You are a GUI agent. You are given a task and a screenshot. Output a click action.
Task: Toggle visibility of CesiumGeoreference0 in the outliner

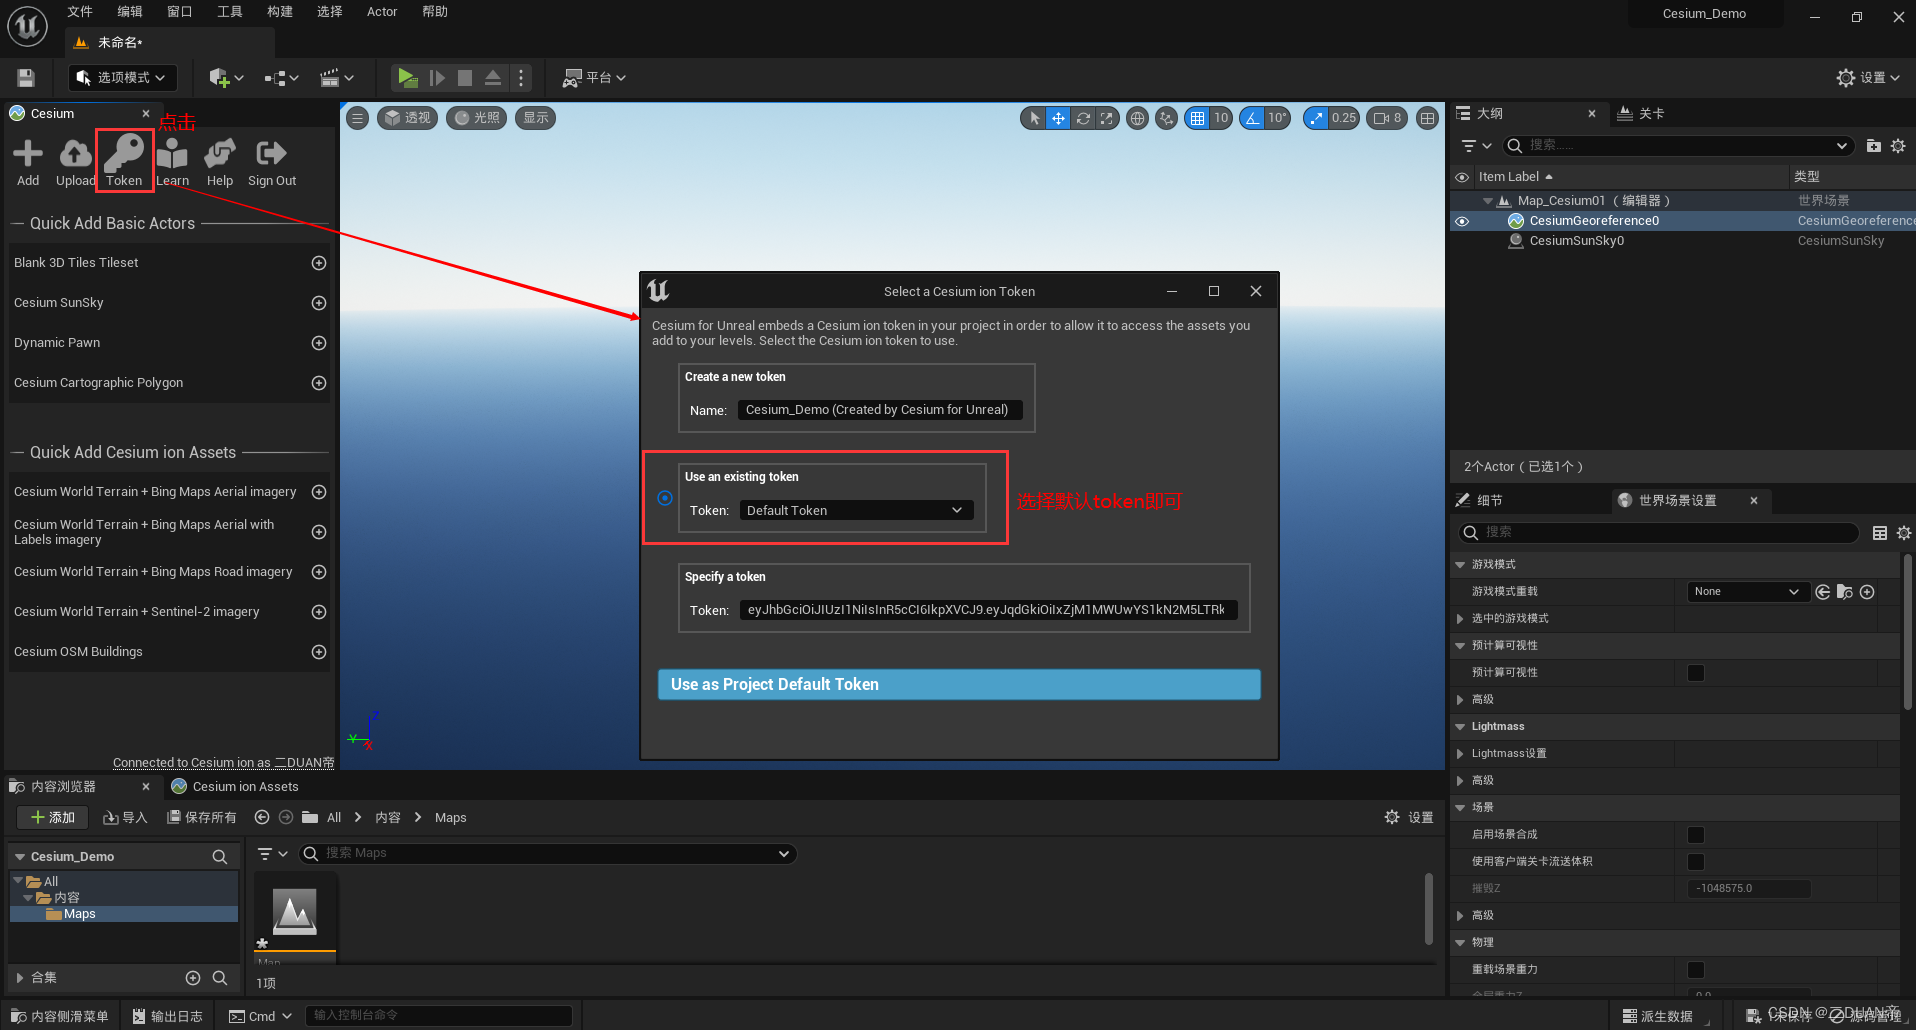1462,220
